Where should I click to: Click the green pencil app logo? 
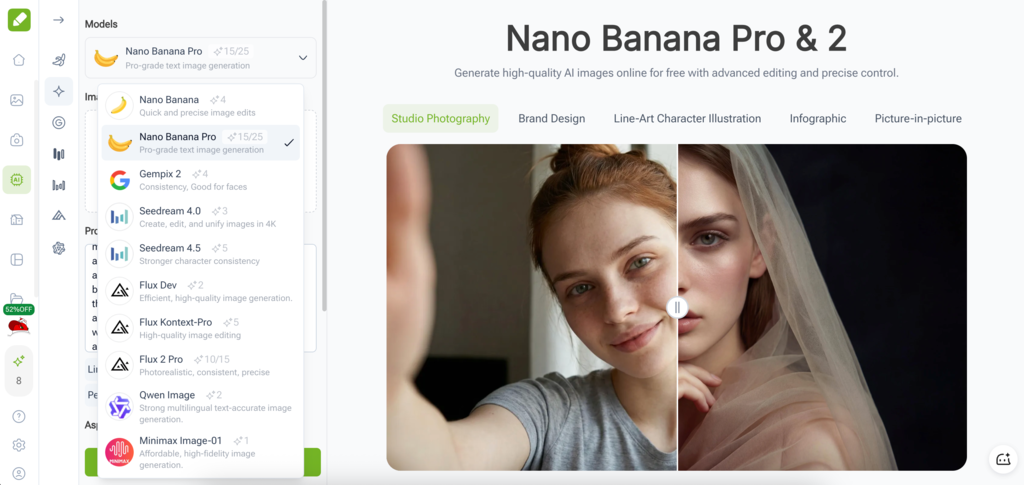19,20
